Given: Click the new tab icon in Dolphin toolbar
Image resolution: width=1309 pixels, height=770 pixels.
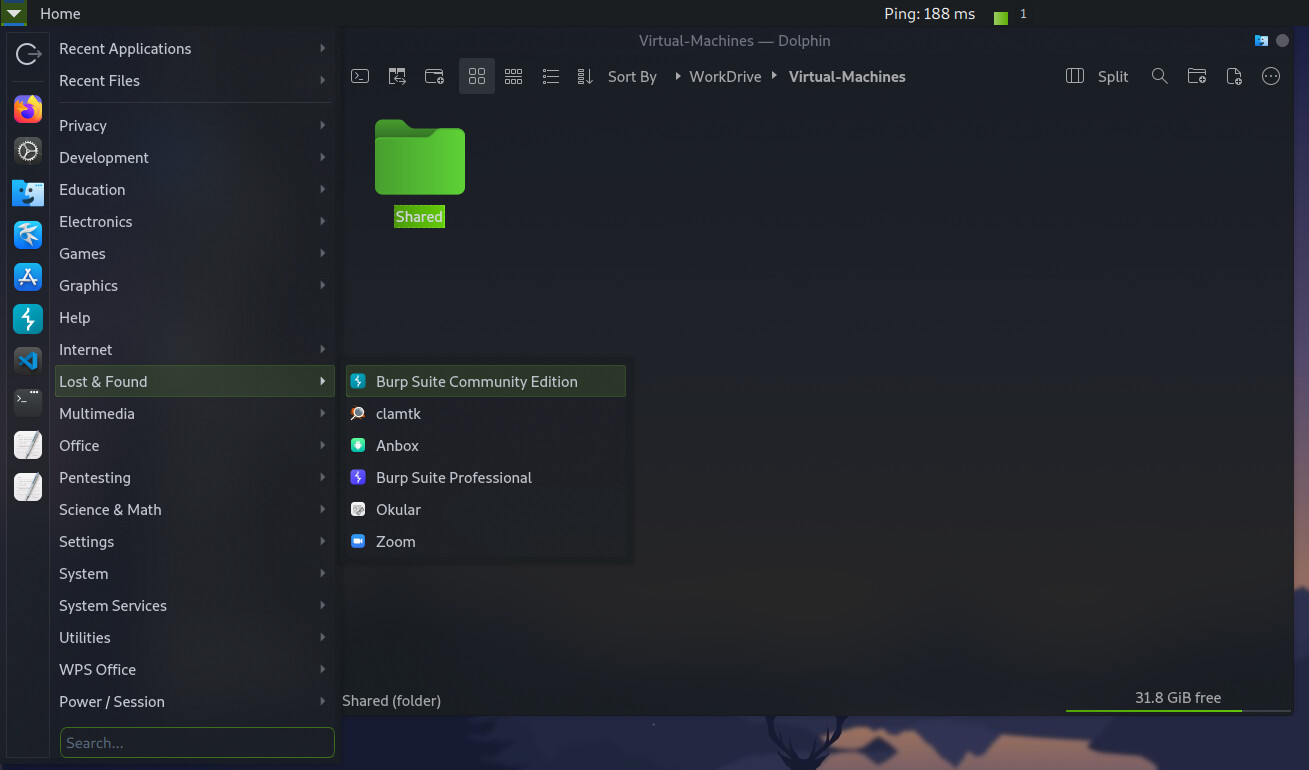Looking at the screenshot, I should [434, 76].
